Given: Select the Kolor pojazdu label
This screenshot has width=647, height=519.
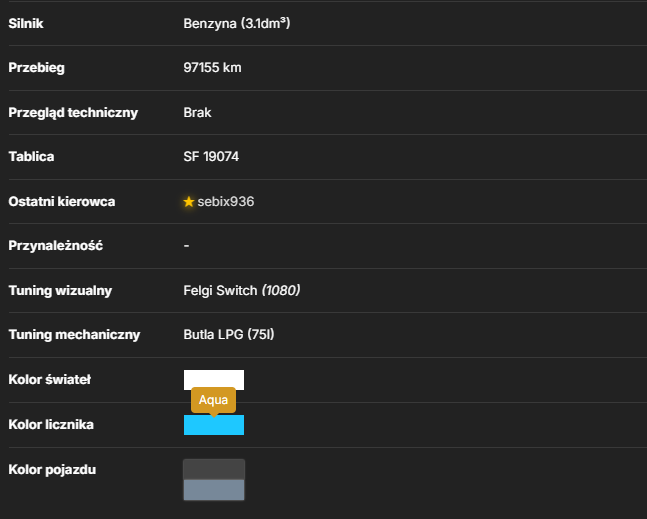Looking at the screenshot, I should tap(52, 470).
